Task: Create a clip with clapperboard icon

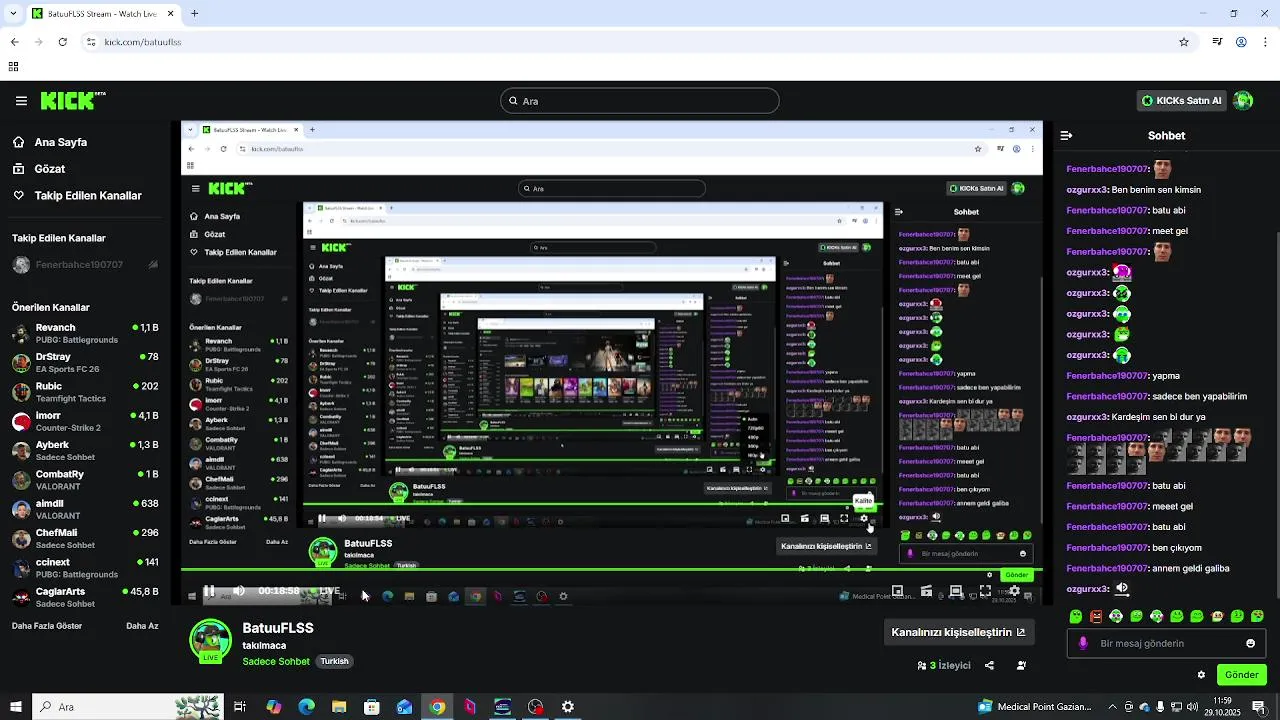Action: [x=926, y=591]
